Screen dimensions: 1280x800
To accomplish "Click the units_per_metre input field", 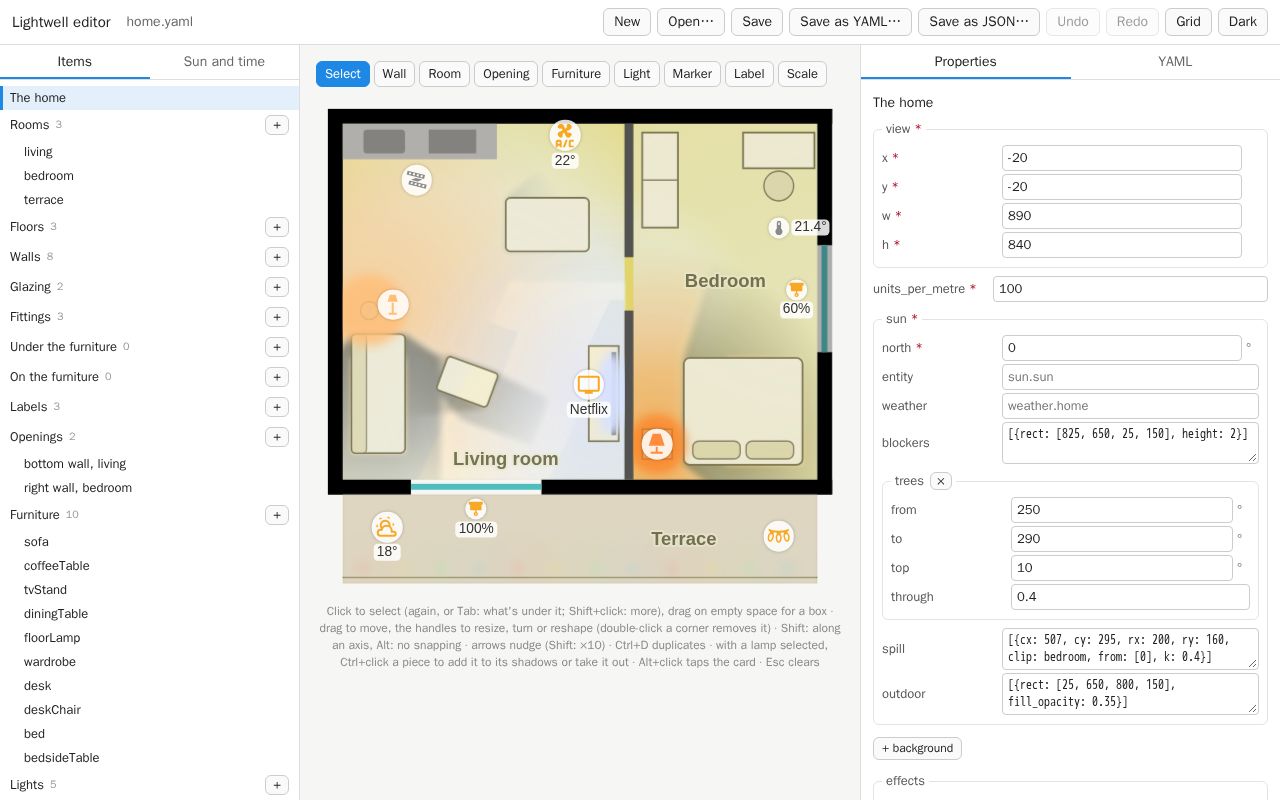I will (1130, 289).
